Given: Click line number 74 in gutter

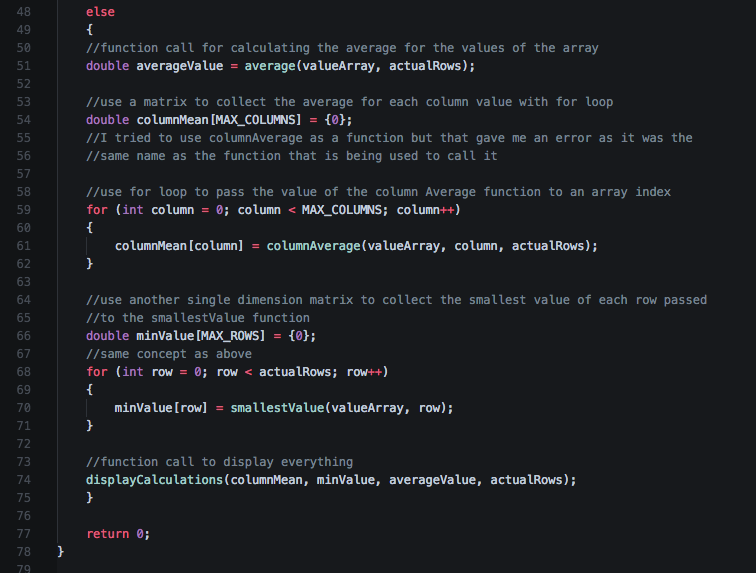Looking at the screenshot, I should click(24, 480).
